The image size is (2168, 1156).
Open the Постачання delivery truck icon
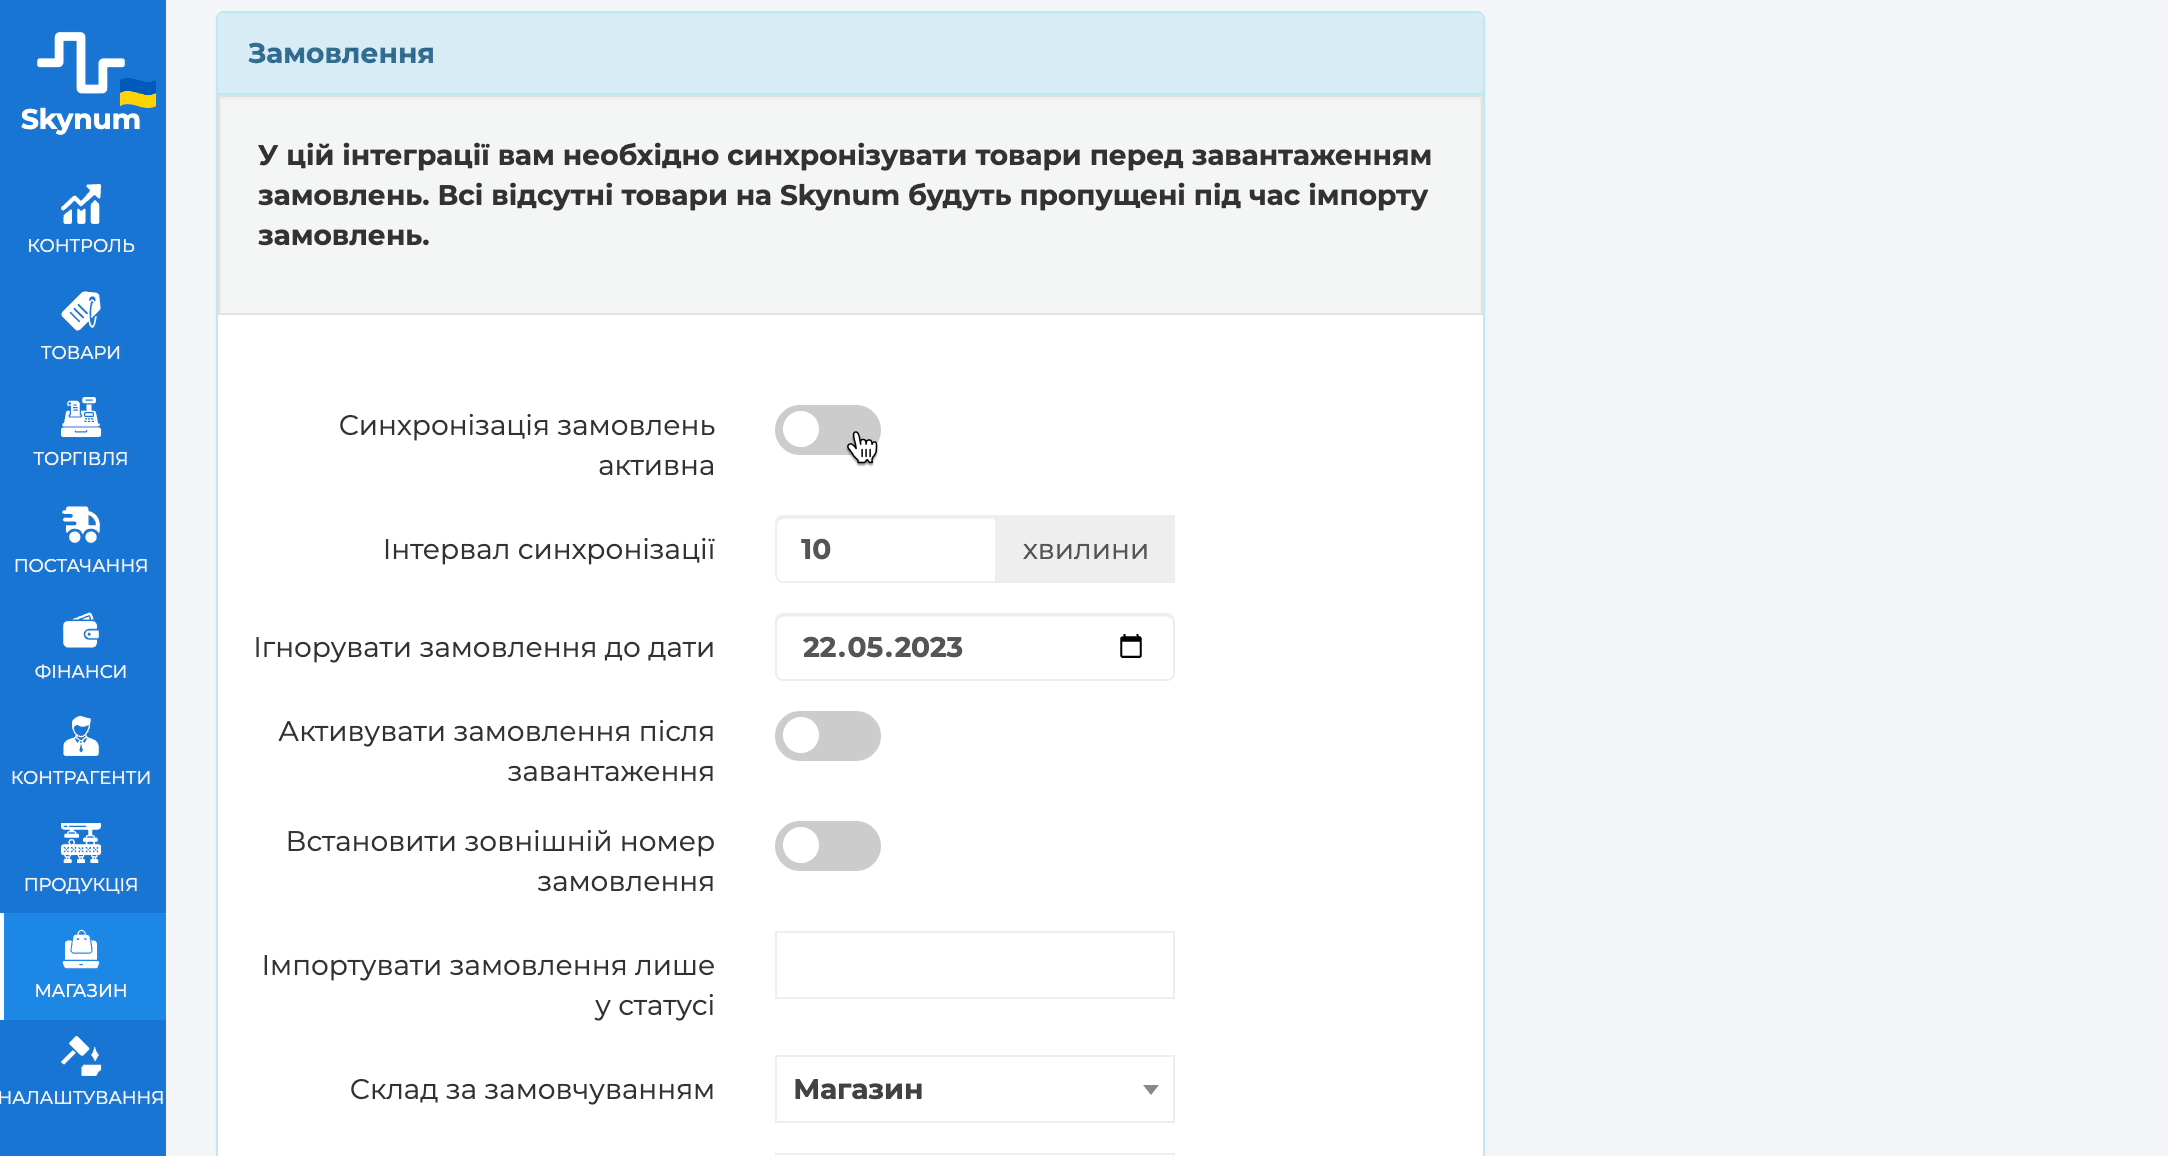point(81,524)
